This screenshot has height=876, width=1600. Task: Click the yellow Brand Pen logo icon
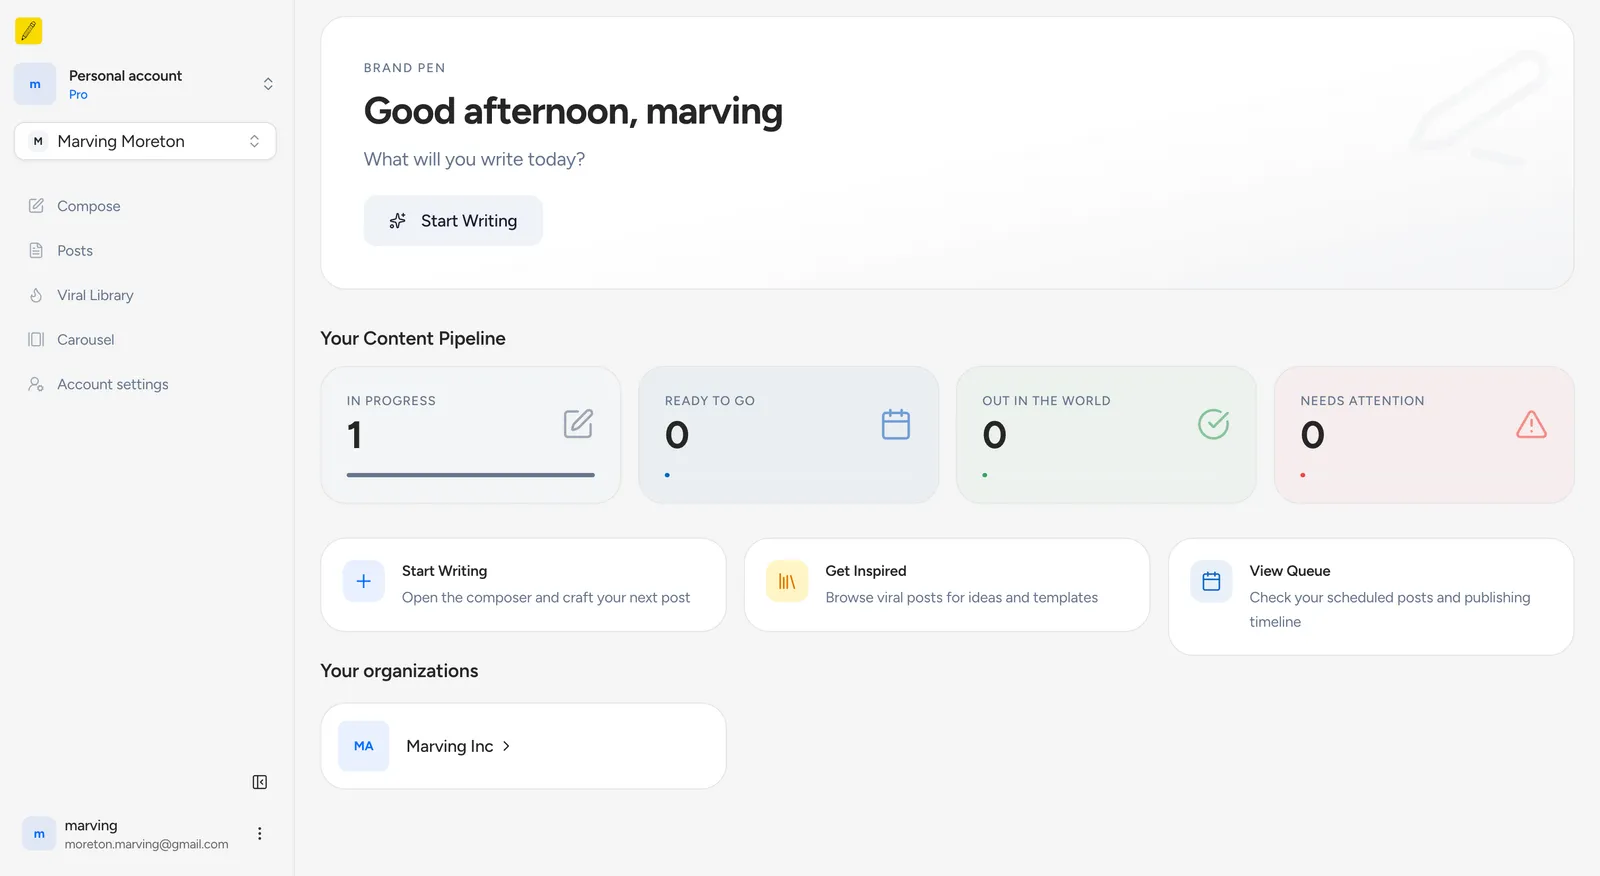coord(29,31)
